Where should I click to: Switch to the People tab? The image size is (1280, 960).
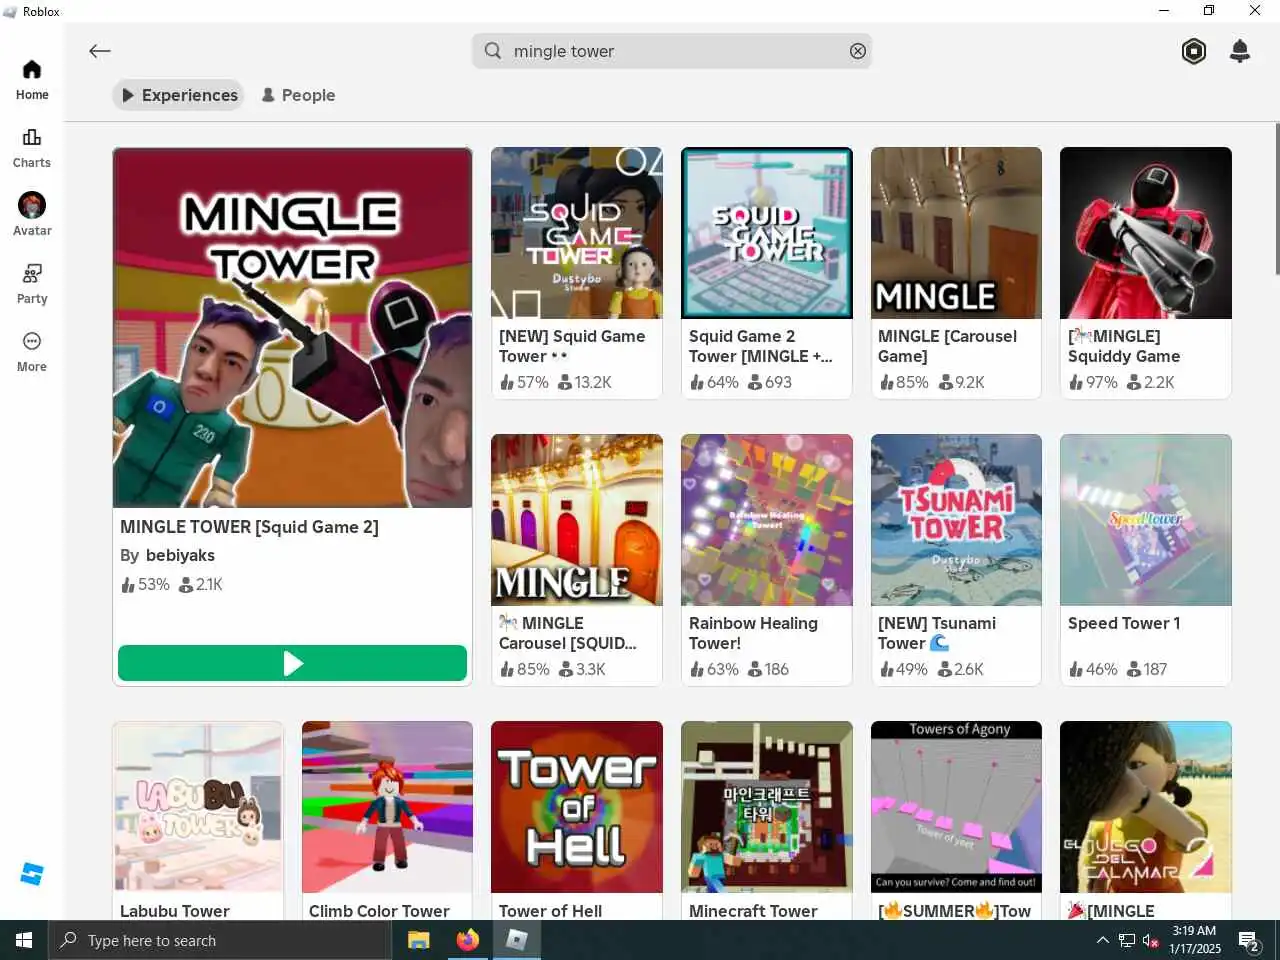pos(298,95)
